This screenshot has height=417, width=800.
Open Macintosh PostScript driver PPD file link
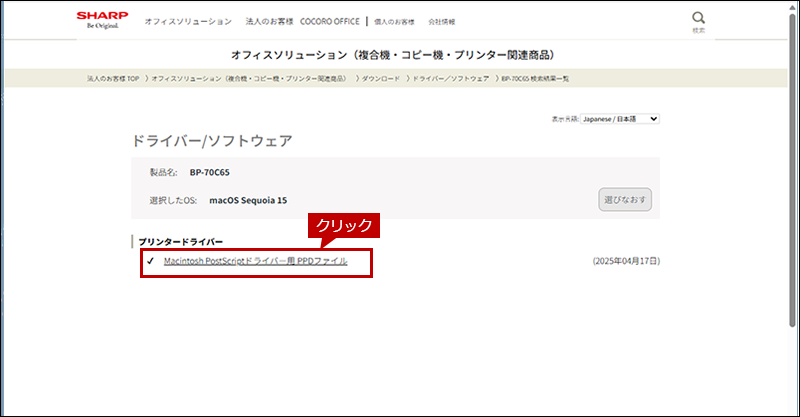(x=255, y=261)
